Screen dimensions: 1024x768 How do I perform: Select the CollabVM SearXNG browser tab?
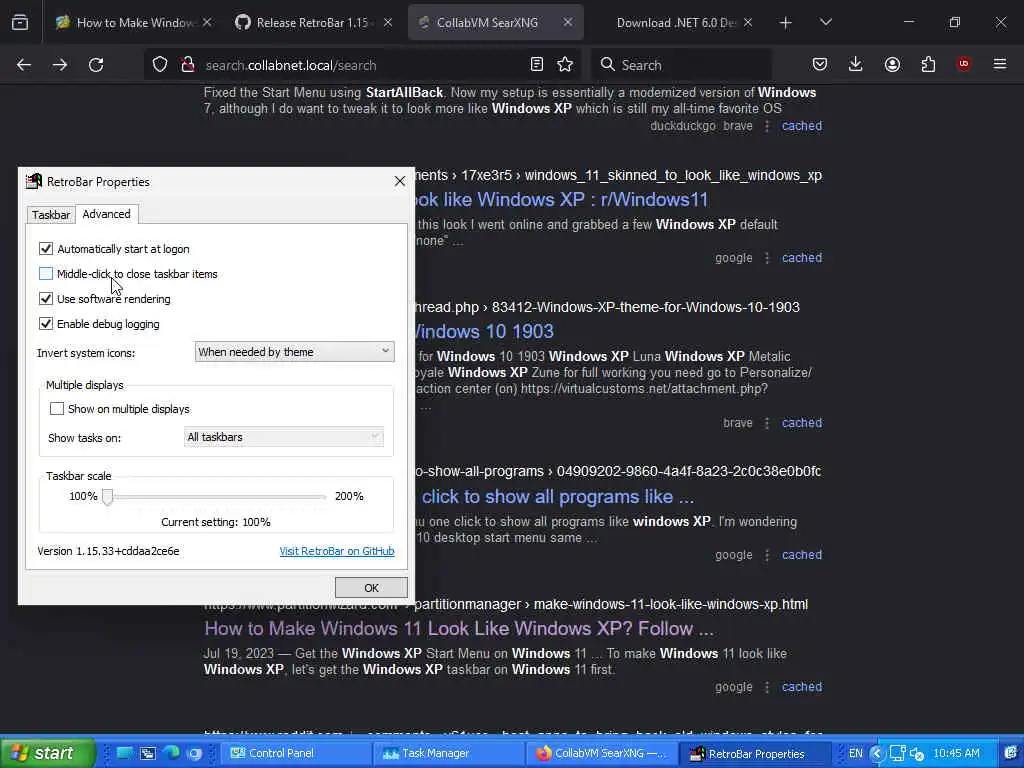487,22
